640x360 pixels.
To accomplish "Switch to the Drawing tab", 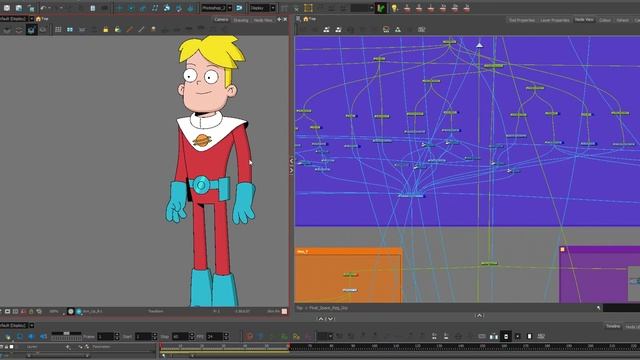I will tap(241, 20).
